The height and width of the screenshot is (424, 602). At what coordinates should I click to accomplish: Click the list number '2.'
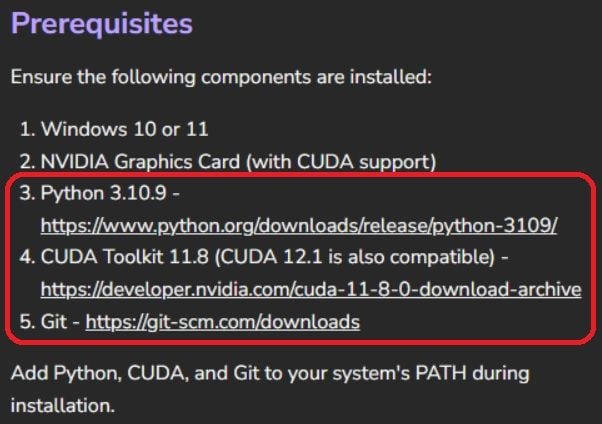tap(28, 162)
